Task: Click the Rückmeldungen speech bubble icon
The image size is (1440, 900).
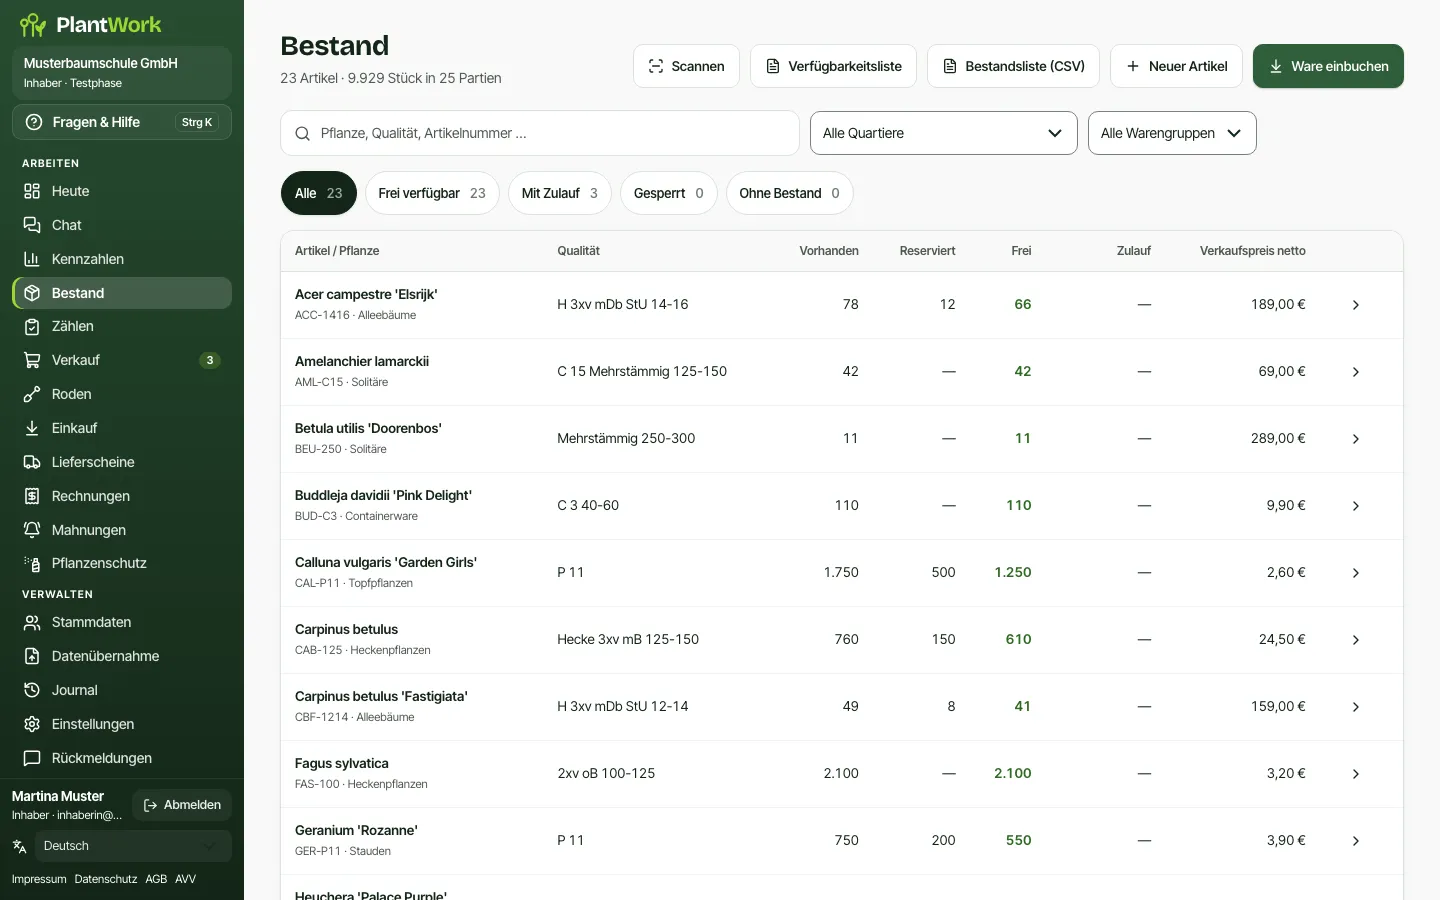Action: coord(32,758)
